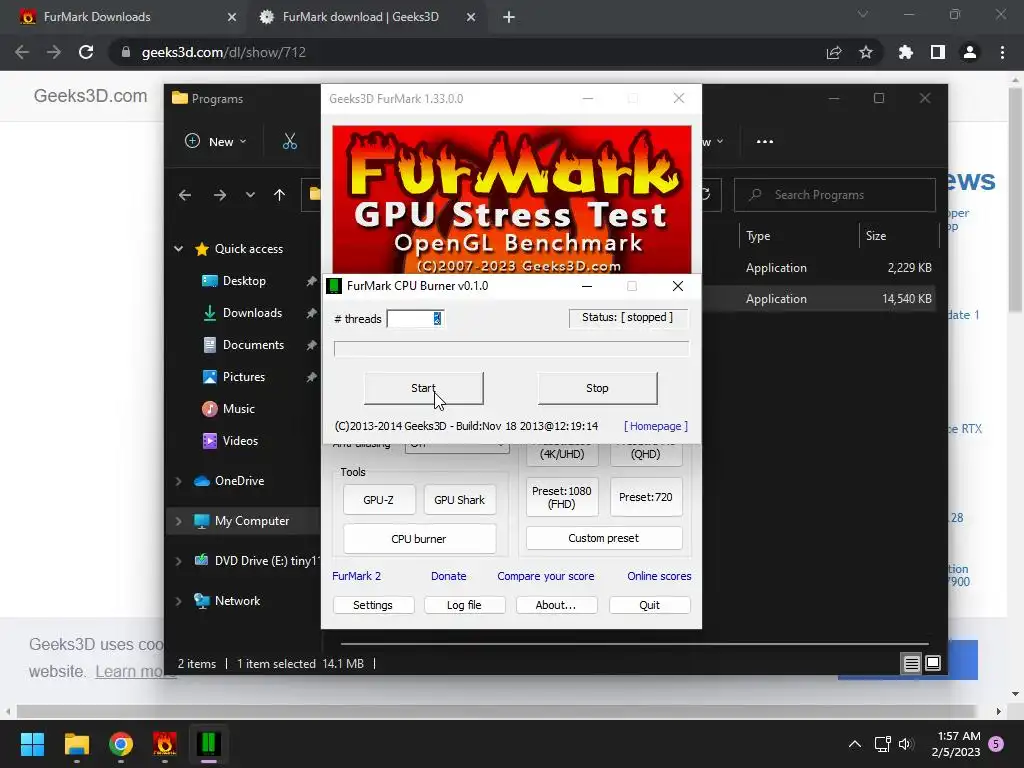The width and height of the screenshot is (1024, 768).
Task: Open Chrome extensions puzzle icon
Action: coord(906,52)
